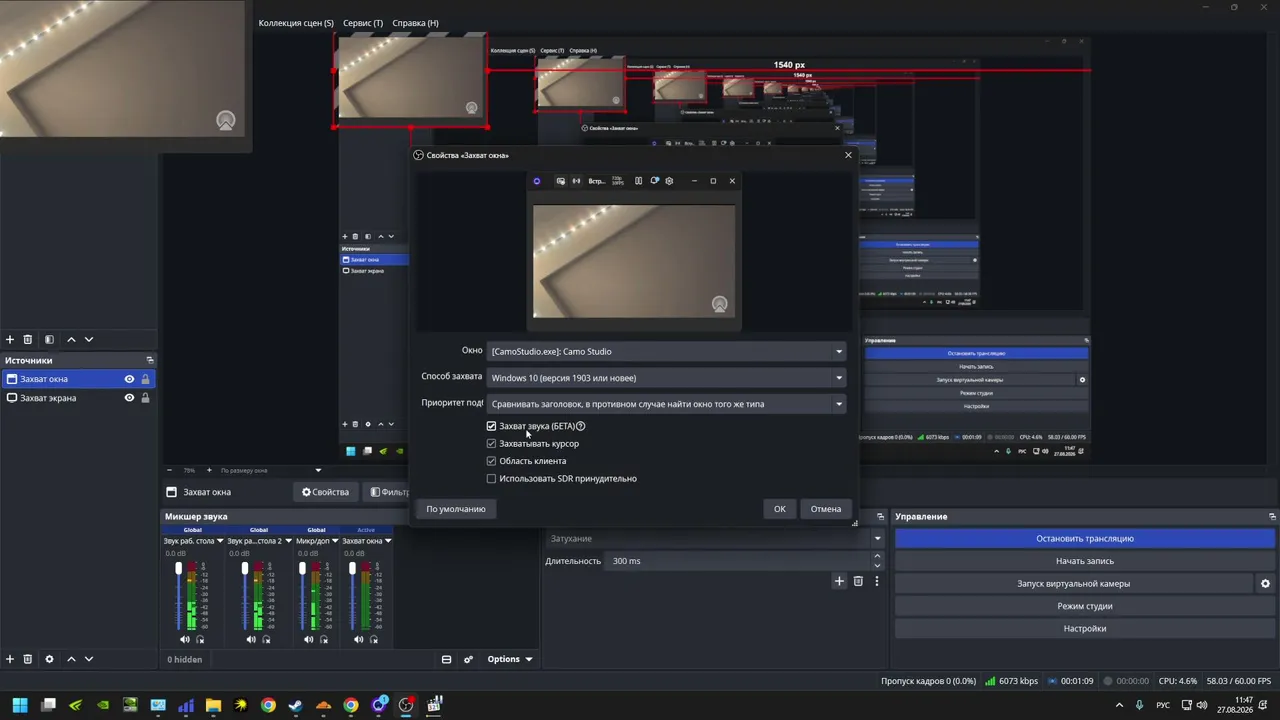Mute the Звук раб. стола channel
1280x720 pixels.
tap(185, 639)
